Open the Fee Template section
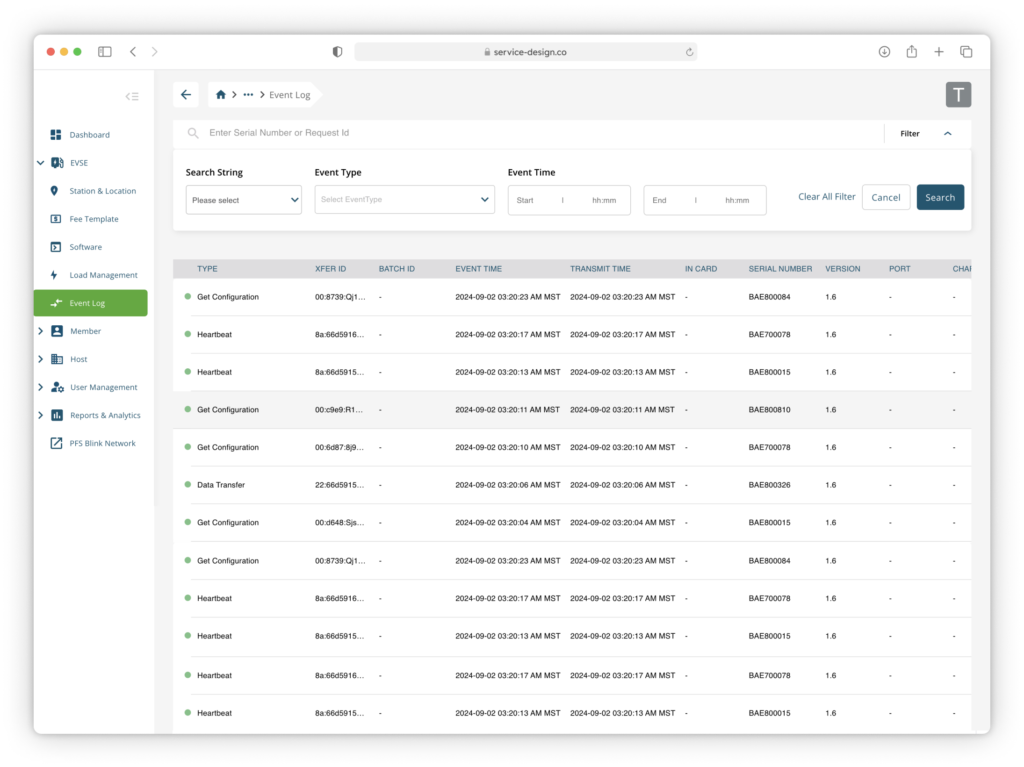The height and width of the screenshot is (767, 1024). tap(55, 218)
